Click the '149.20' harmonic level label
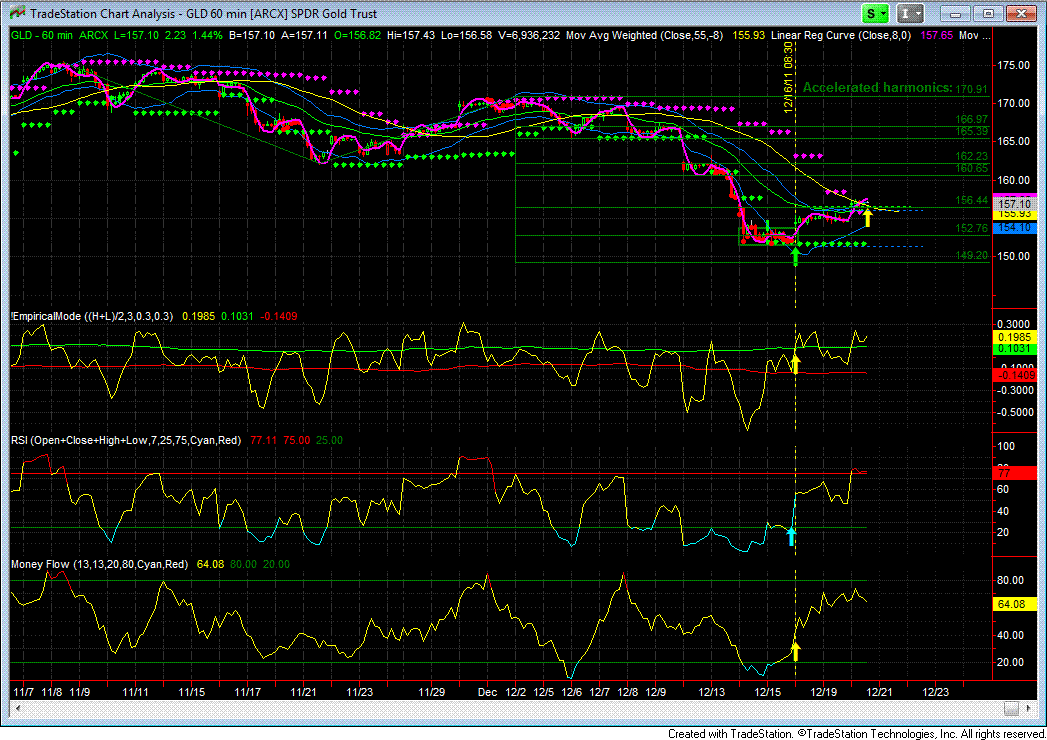The width and height of the screenshot is (1047, 740). (x=972, y=255)
